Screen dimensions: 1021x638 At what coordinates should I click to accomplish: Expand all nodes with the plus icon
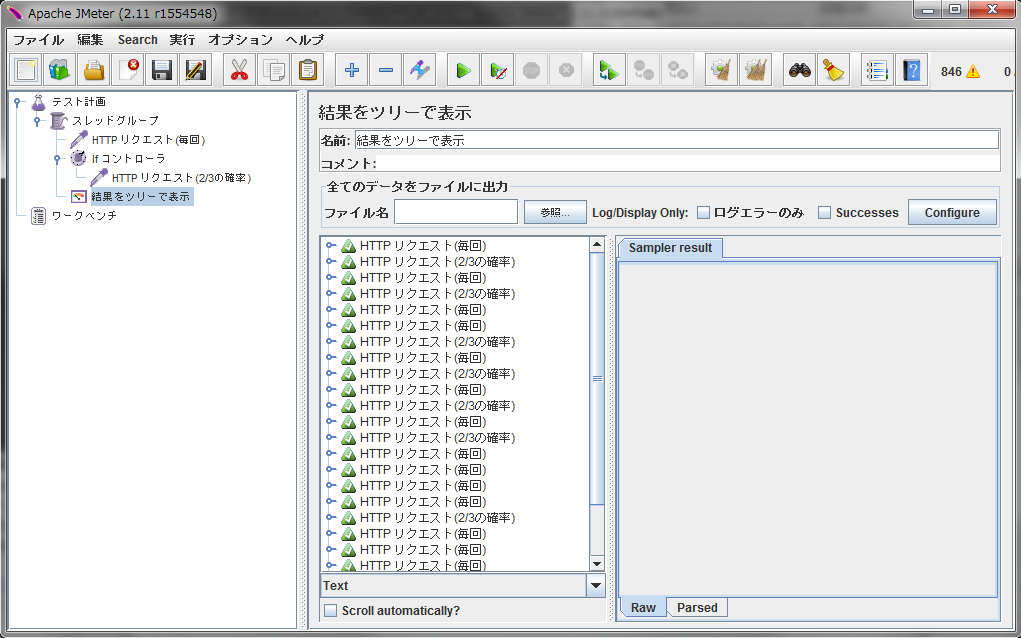[352, 70]
